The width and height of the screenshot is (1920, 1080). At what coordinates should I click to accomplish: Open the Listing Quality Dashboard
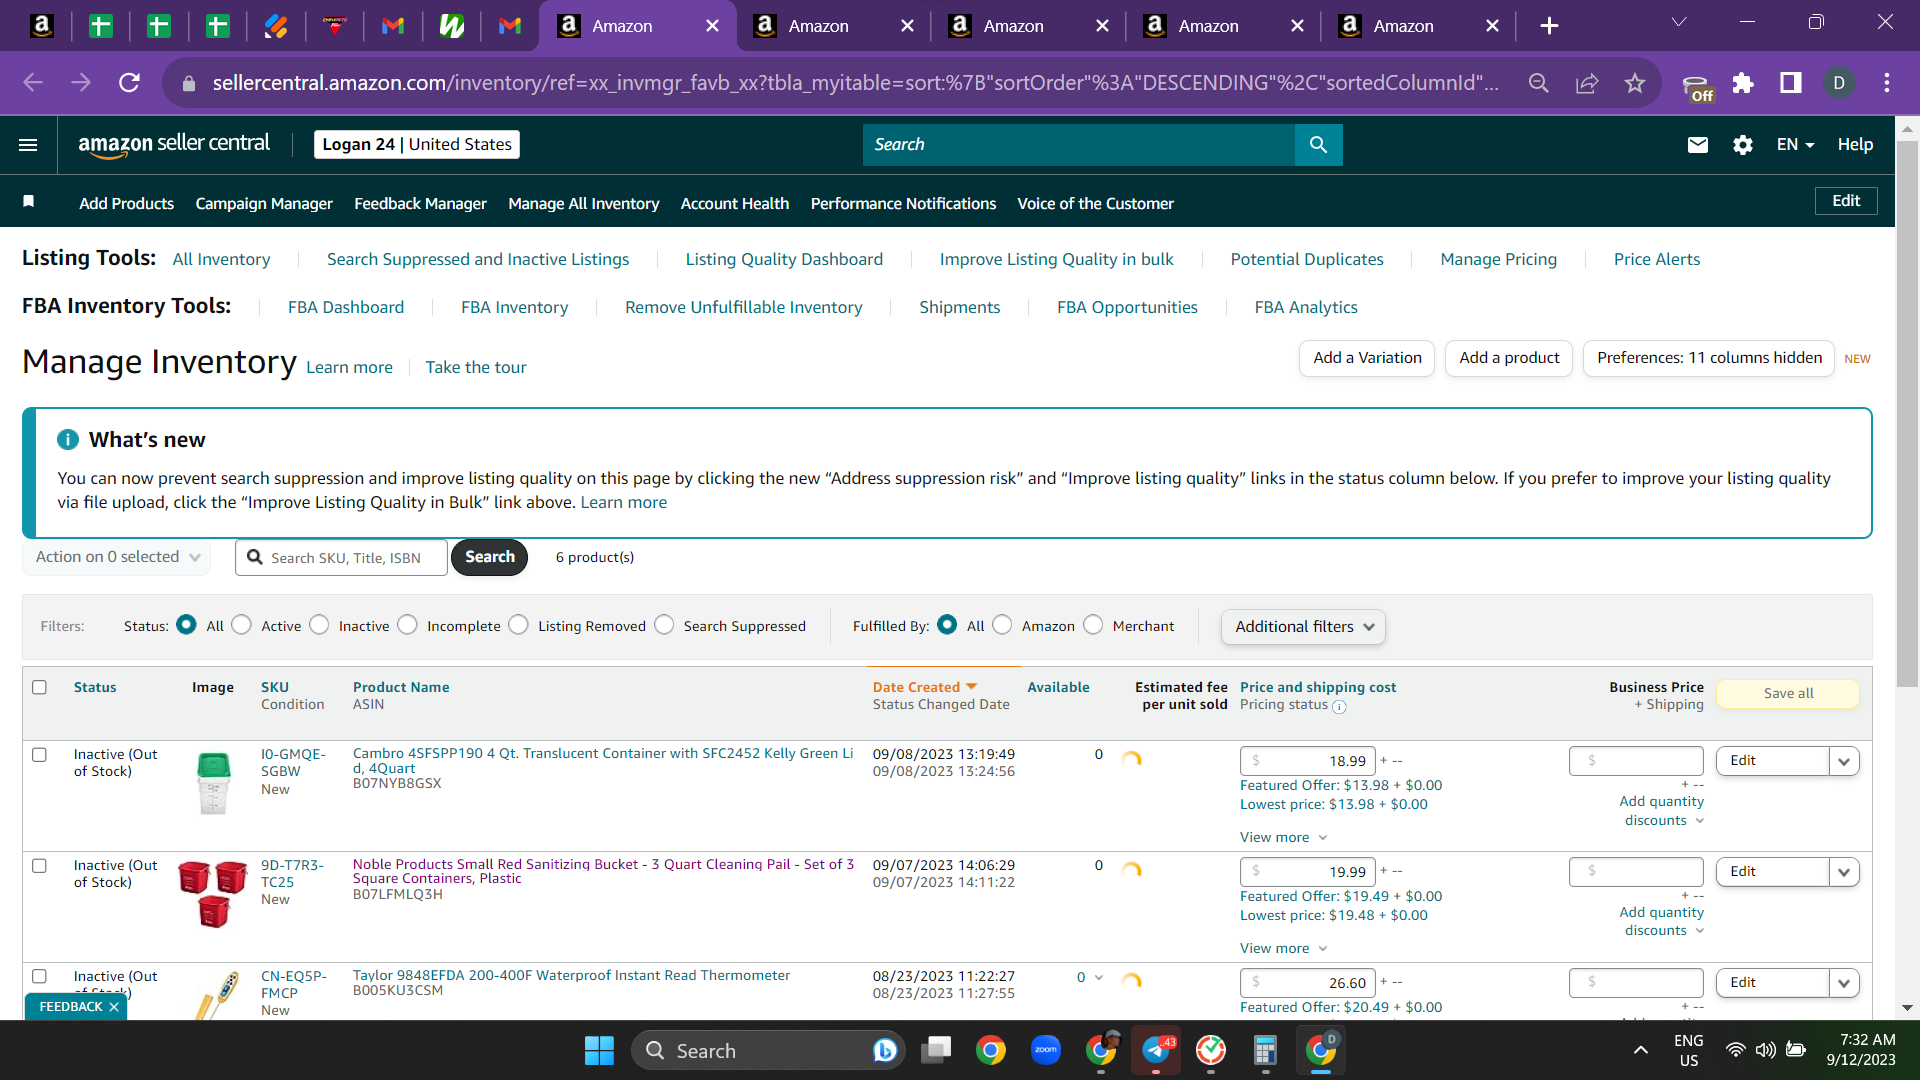(784, 259)
